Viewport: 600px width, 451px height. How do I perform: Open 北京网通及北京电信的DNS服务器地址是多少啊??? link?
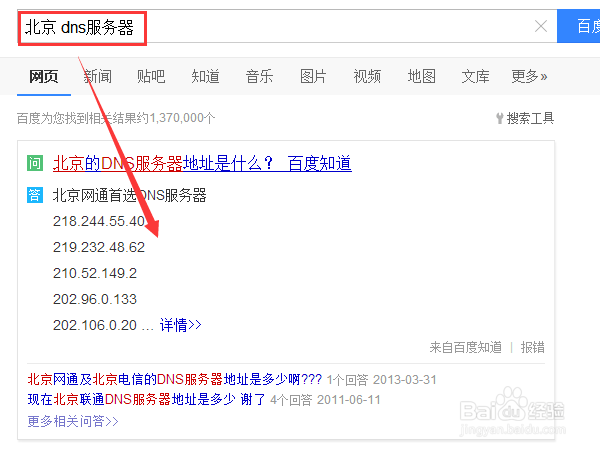(175, 379)
